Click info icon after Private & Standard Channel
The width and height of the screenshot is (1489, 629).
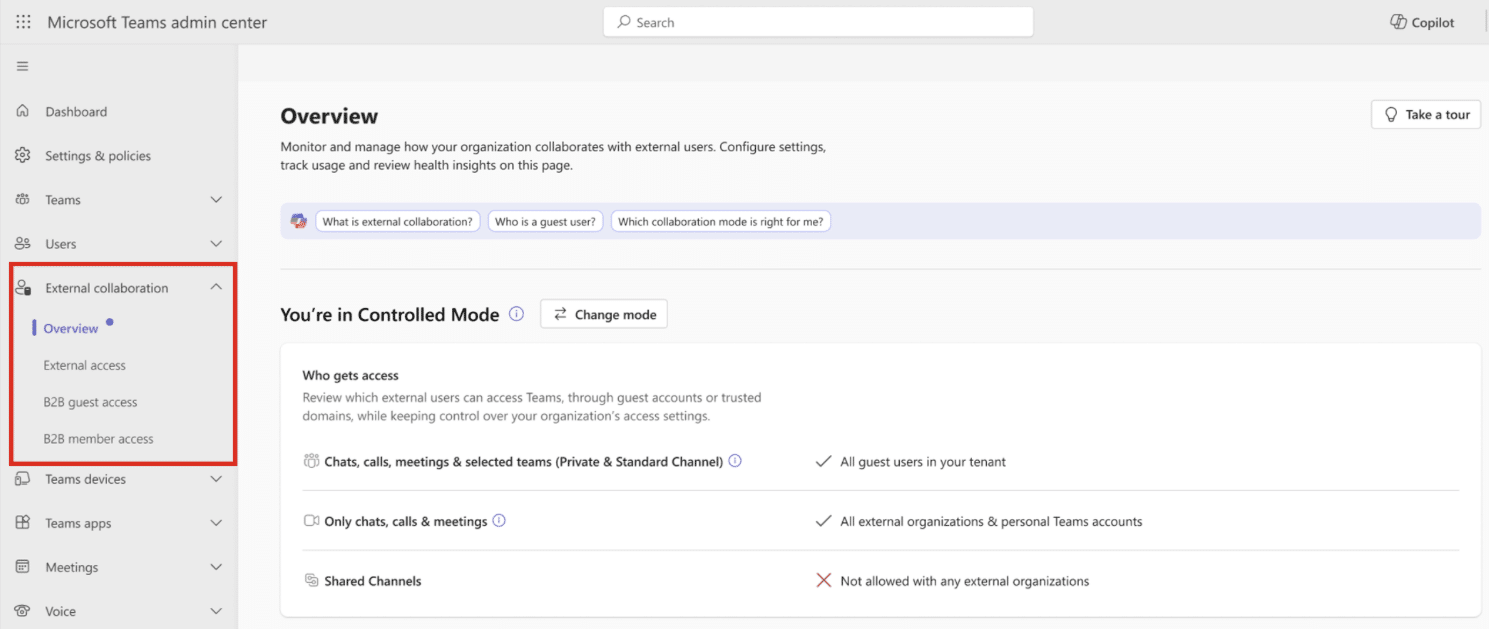(x=735, y=462)
